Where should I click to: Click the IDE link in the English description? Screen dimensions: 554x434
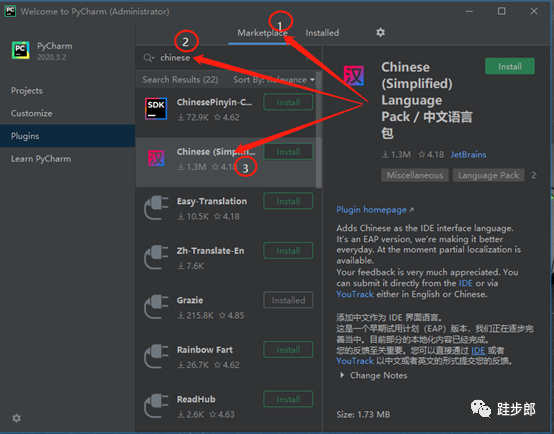[465, 283]
